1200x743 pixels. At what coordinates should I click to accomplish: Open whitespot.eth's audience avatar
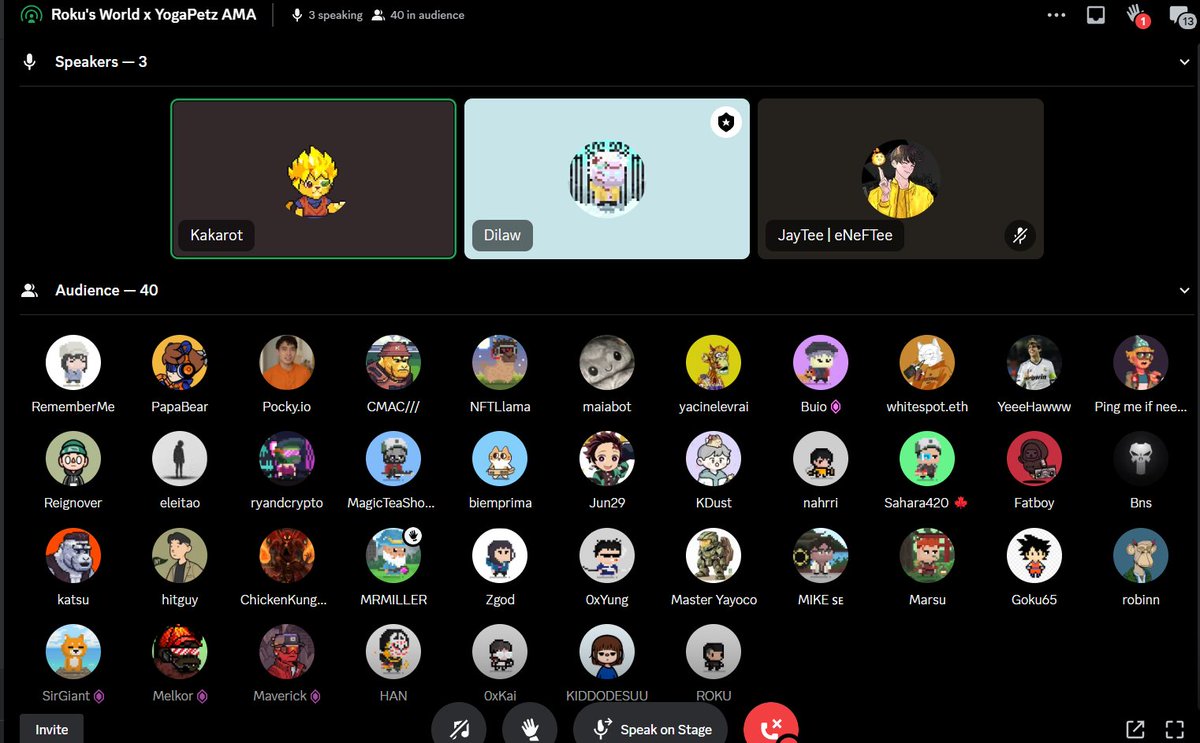927,362
